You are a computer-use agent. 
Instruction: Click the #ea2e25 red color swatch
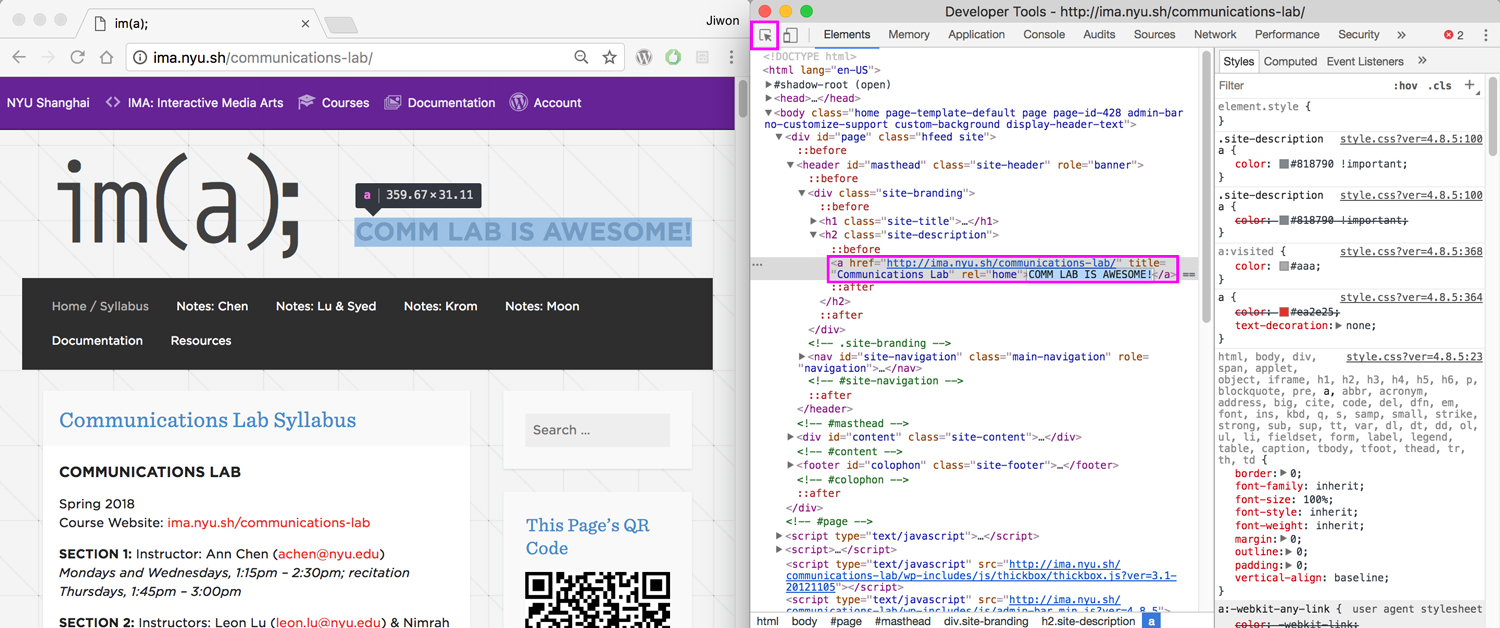click(1284, 312)
